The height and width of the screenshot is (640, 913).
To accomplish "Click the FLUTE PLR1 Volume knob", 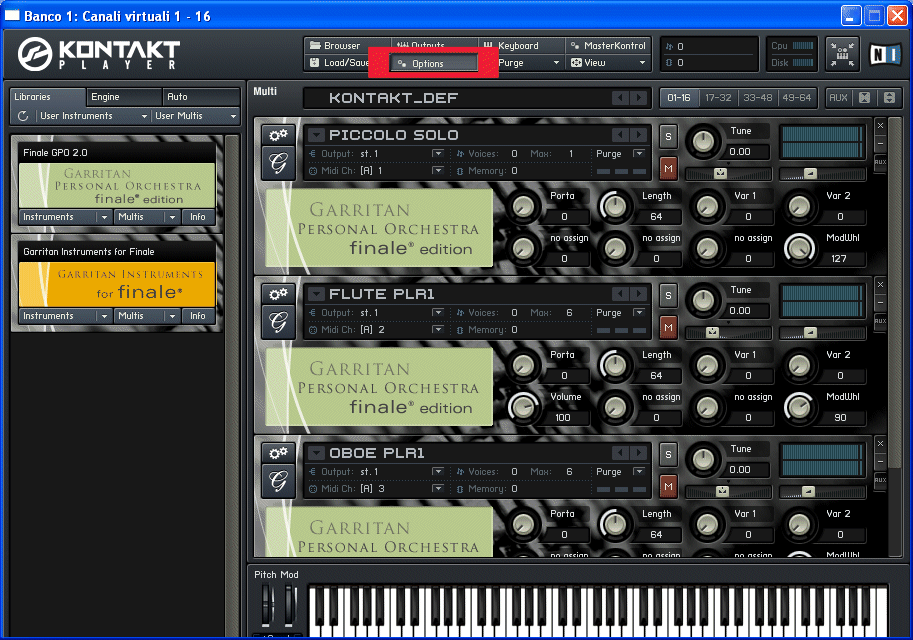I will (523, 407).
